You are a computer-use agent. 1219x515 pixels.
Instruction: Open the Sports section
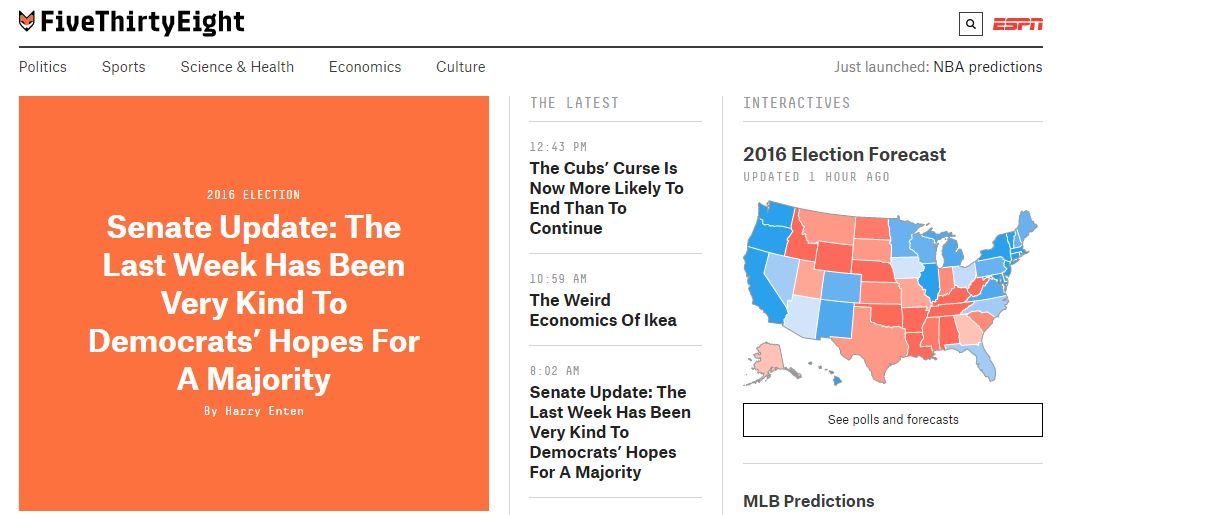123,67
